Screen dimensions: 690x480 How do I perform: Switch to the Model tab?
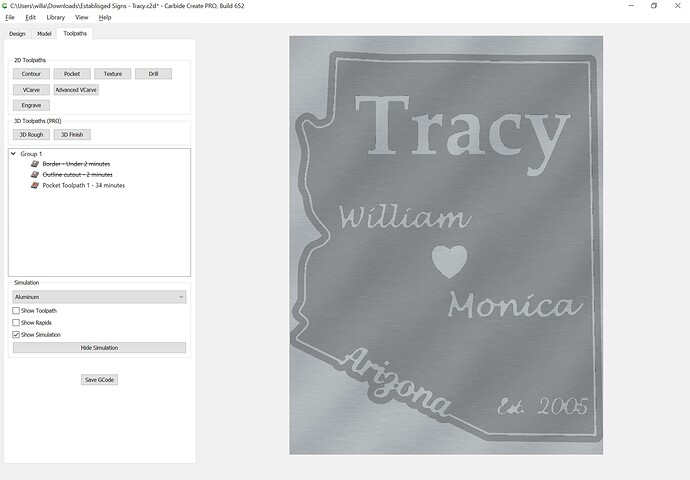pyautogui.click(x=44, y=34)
